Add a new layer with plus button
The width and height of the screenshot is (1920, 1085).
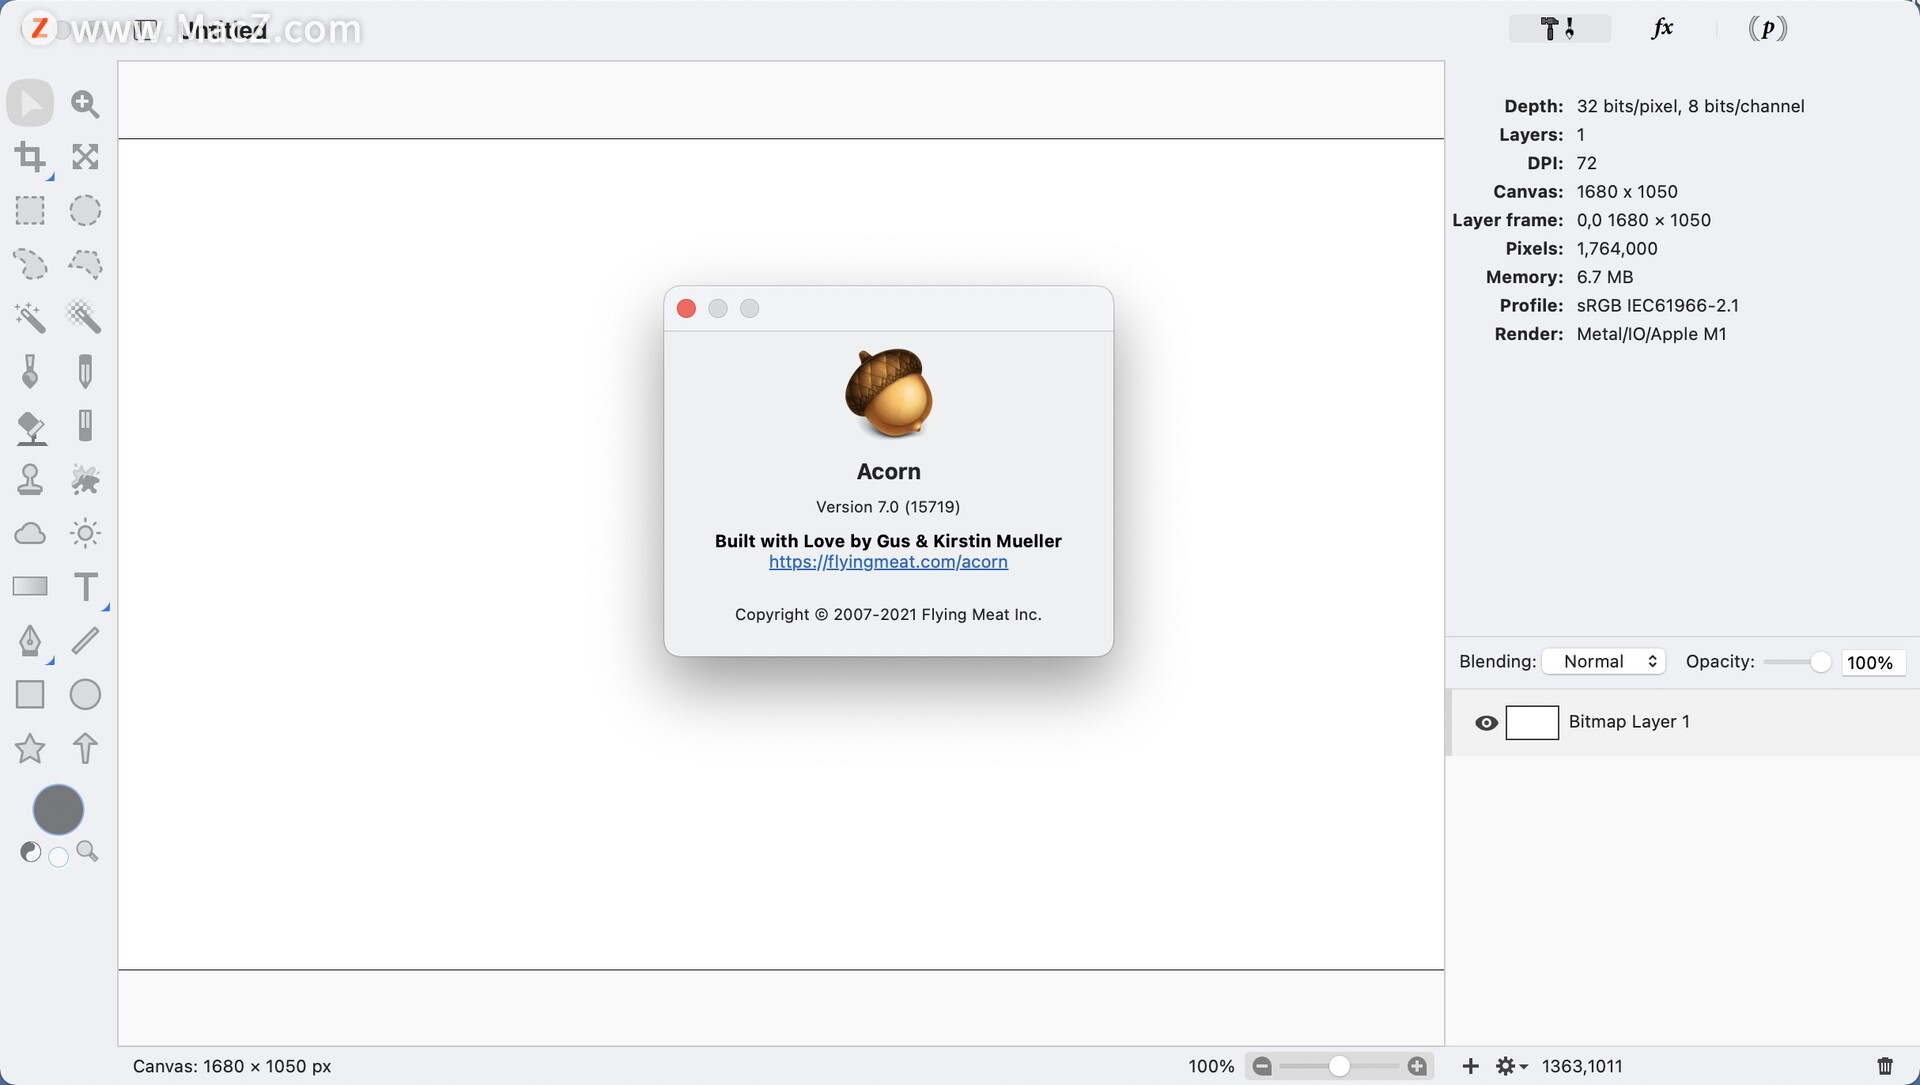pos(1470,1066)
